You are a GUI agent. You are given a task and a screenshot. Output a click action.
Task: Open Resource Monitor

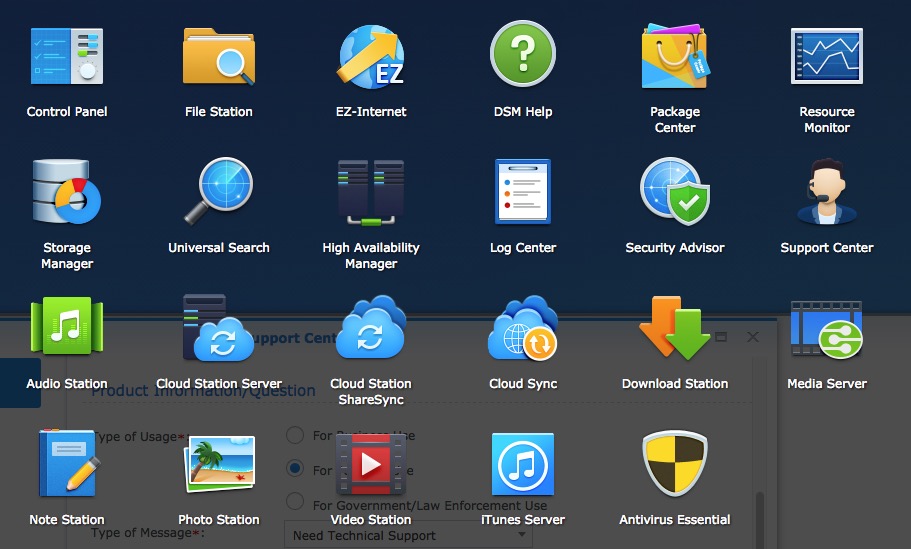coord(827,56)
